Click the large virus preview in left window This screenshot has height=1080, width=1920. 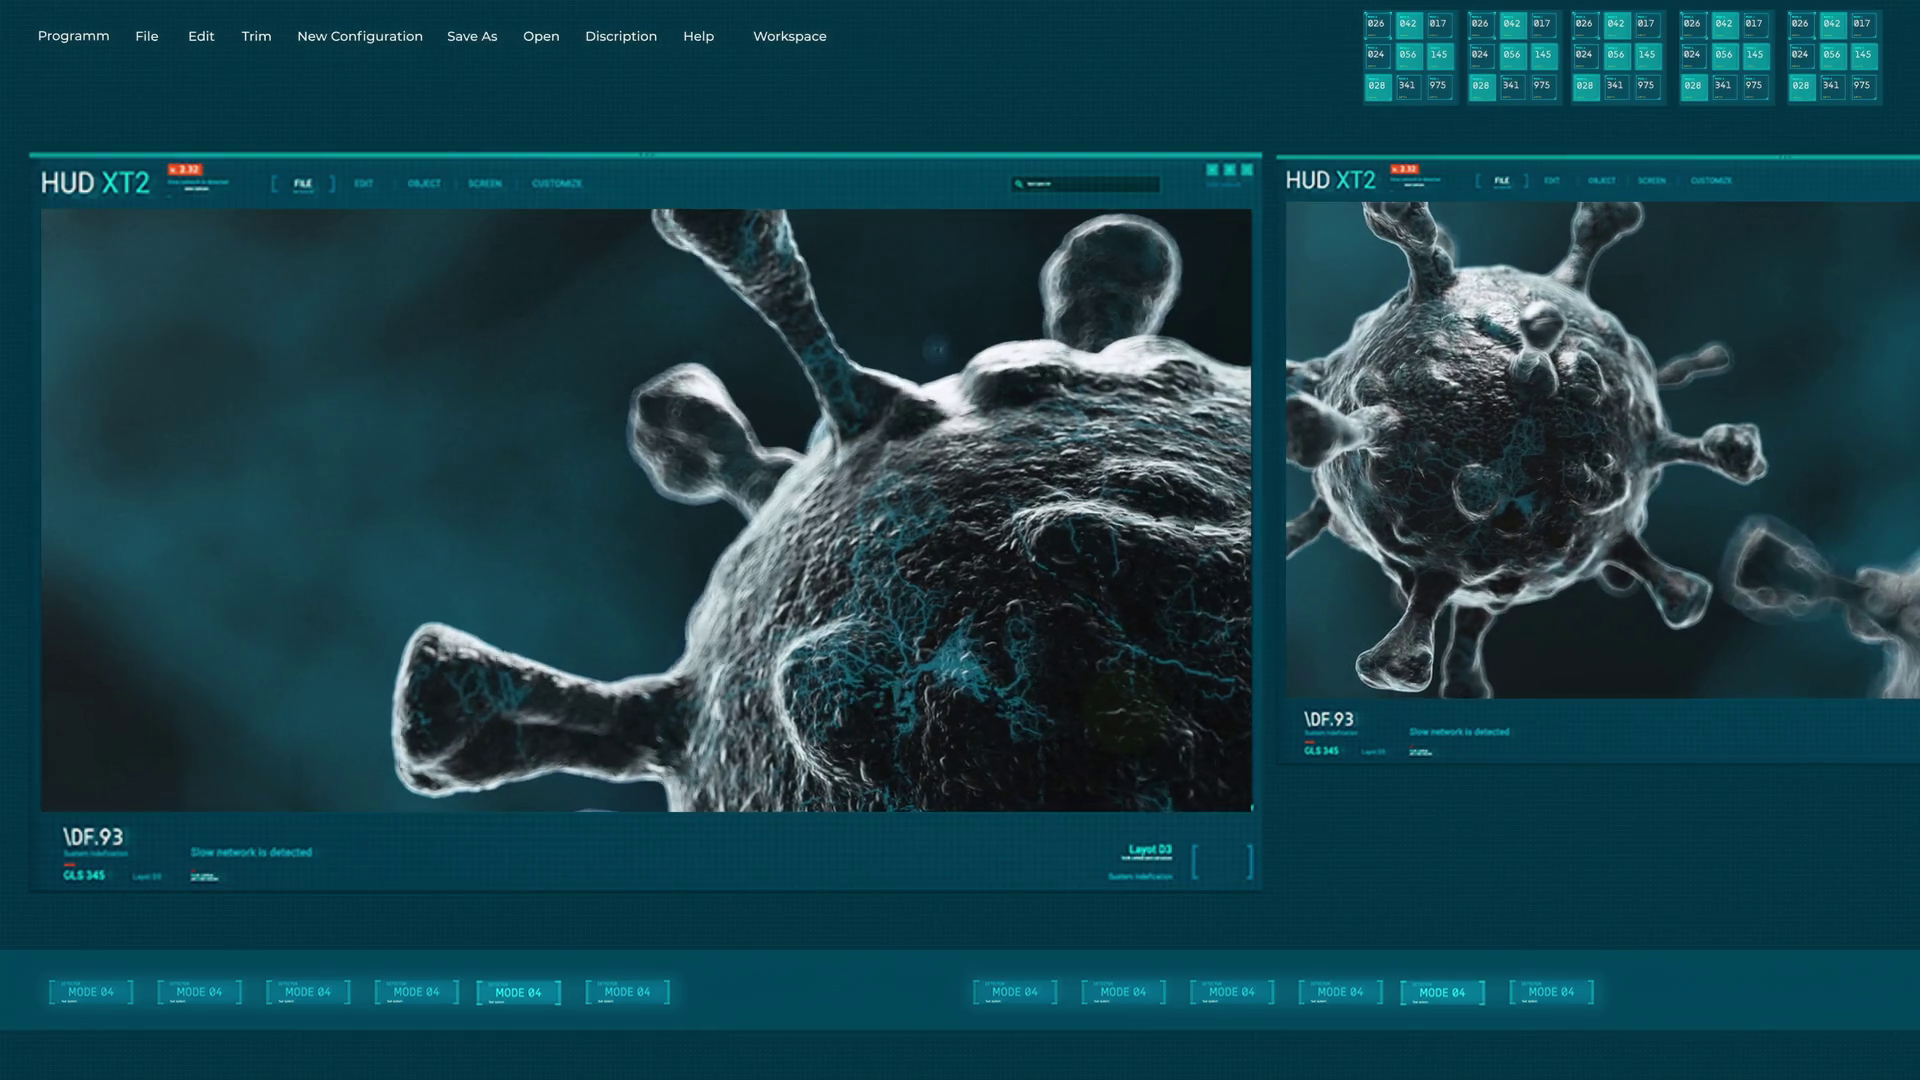point(646,510)
